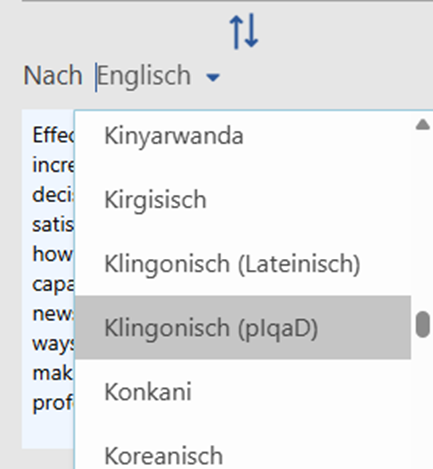Click the Nach label
Screen dimensions: 433x469
(x=53, y=76)
